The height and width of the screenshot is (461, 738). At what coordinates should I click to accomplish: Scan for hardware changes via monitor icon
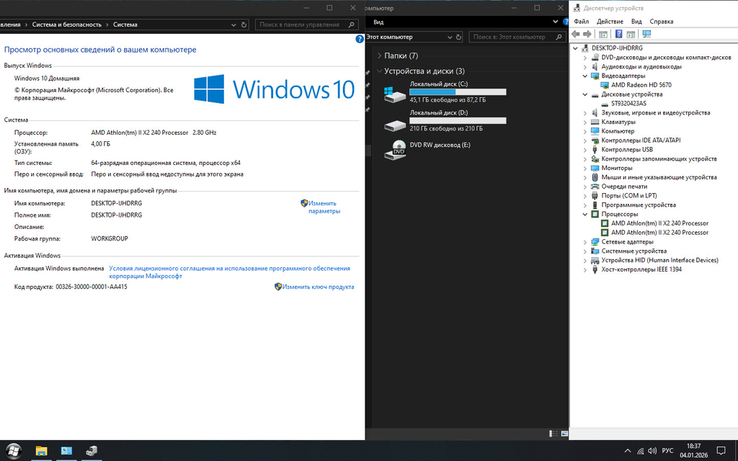click(647, 34)
